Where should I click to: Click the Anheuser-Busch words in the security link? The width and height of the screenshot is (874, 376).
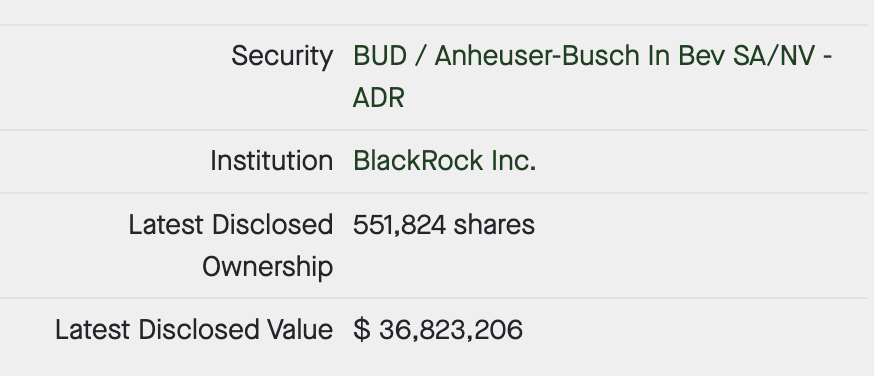point(537,56)
